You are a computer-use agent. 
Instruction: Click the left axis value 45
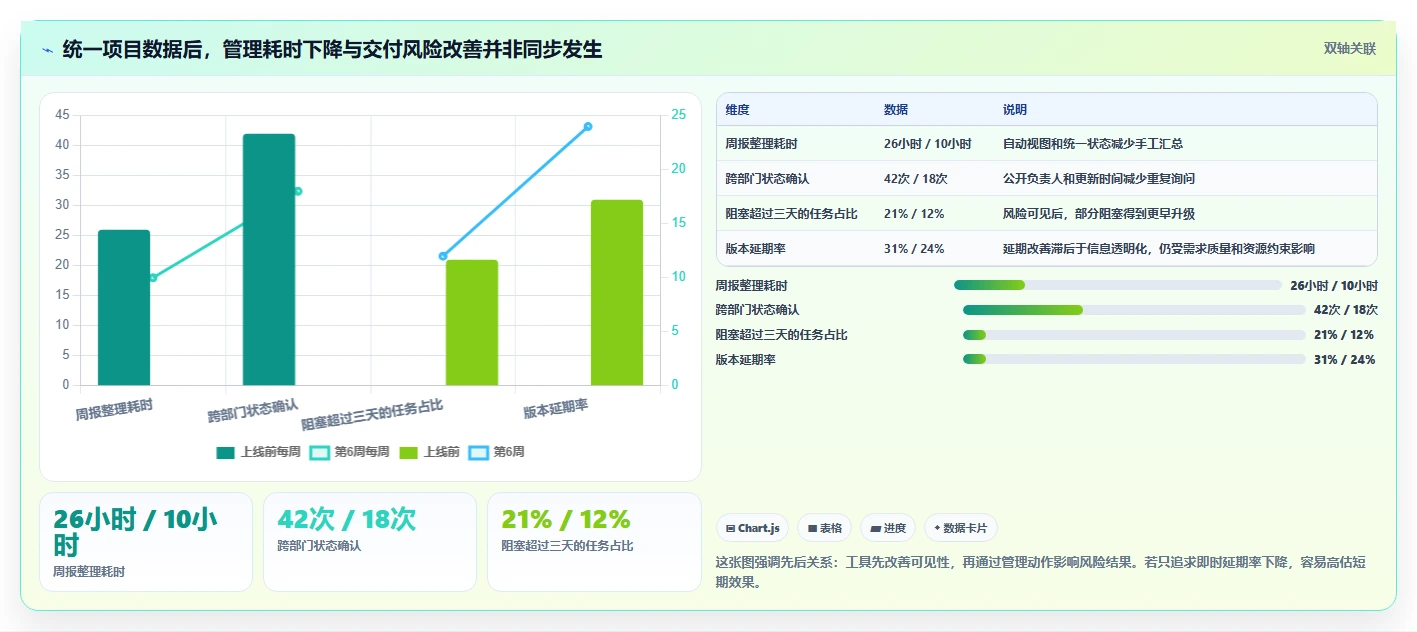pos(62,115)
